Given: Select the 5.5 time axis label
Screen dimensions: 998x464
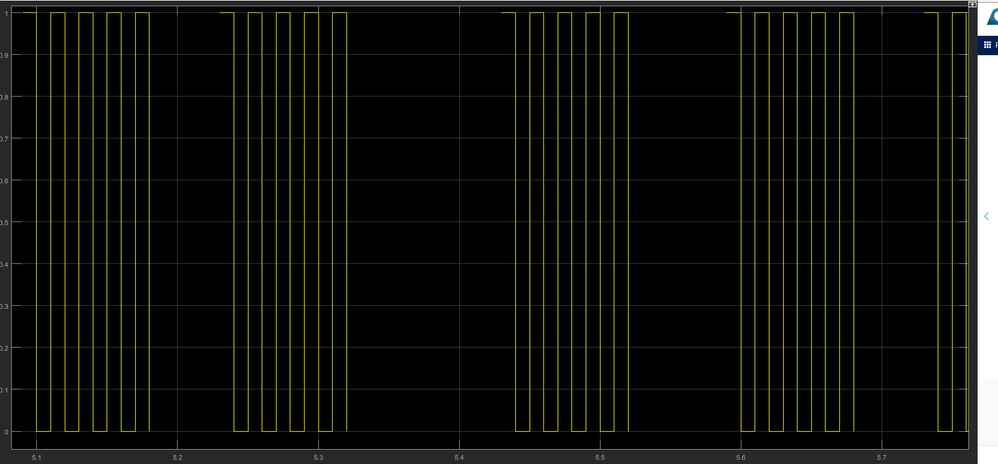Looking at the screenshot, I should coord(600,457).
